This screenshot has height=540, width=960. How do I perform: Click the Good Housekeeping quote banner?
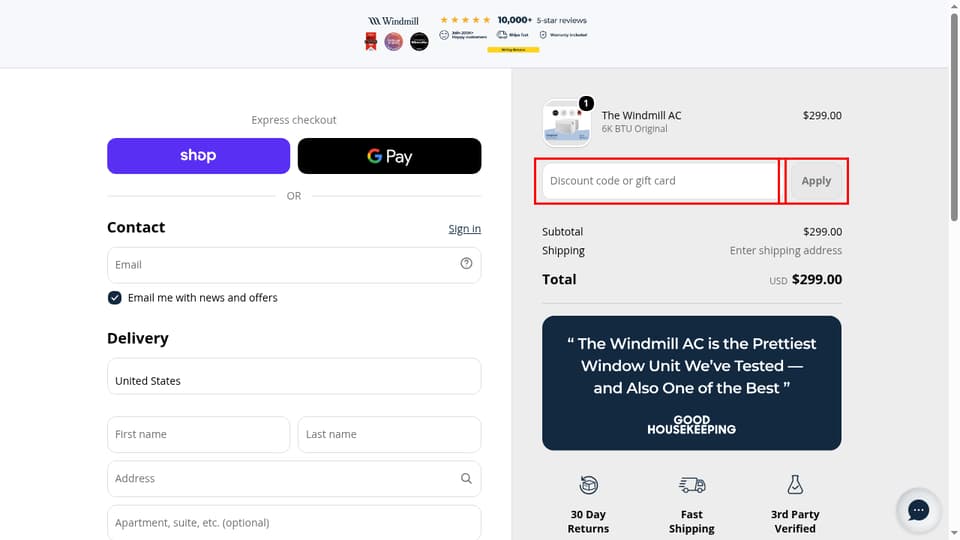(692, 383)
